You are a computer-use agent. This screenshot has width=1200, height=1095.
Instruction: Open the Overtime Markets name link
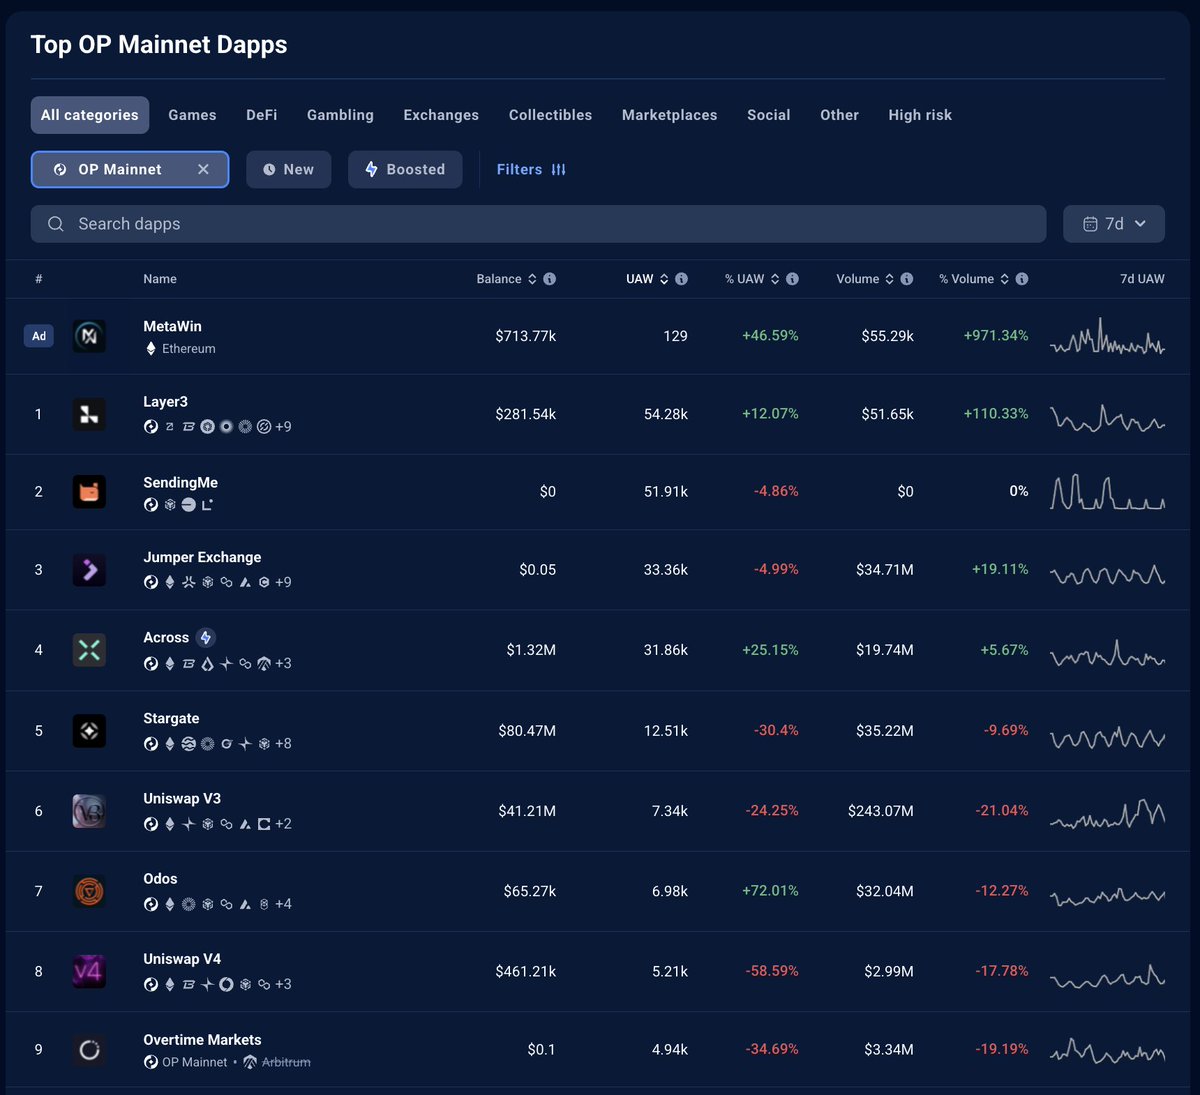click(x=202, y=1040)
